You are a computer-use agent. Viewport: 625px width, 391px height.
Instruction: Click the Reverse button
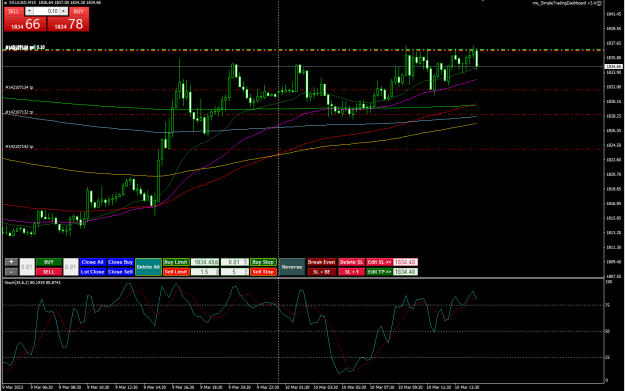click(292, 267)
